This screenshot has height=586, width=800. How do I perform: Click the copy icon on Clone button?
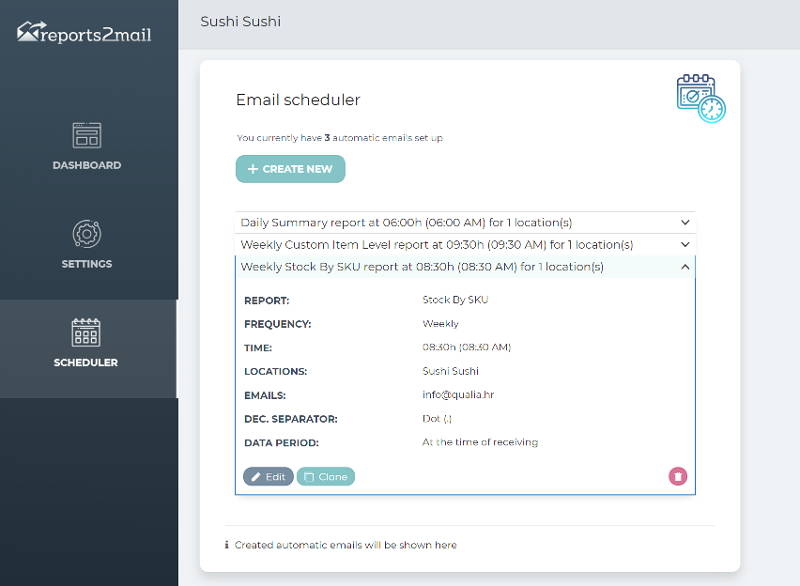click(309, 477)
